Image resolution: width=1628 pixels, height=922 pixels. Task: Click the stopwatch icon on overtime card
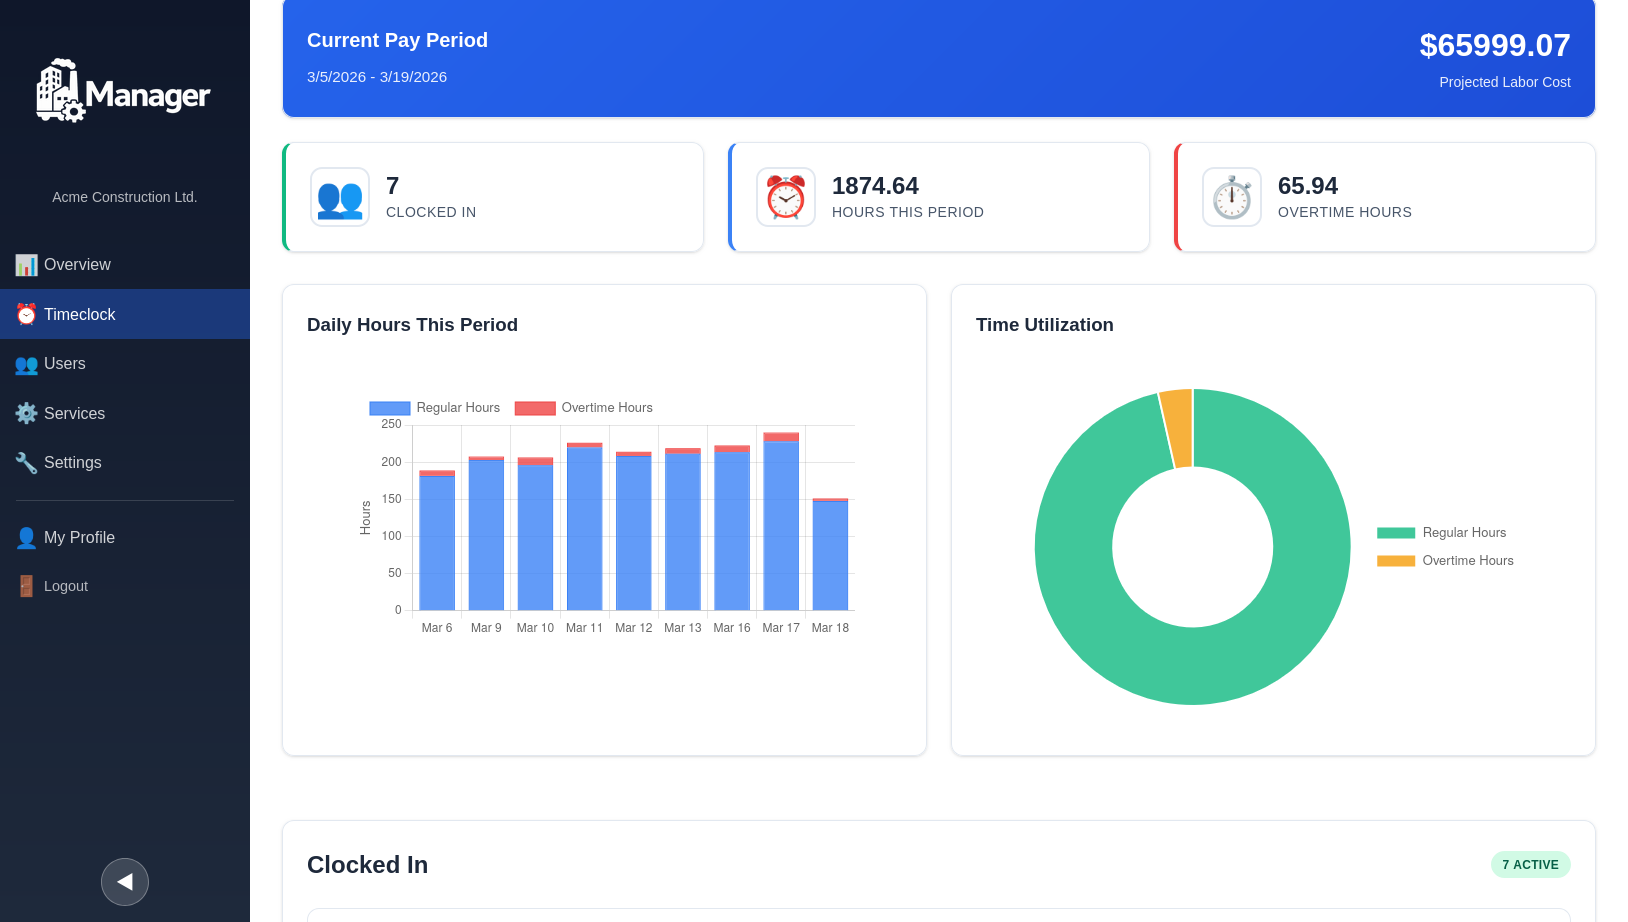pos(1232,197)
